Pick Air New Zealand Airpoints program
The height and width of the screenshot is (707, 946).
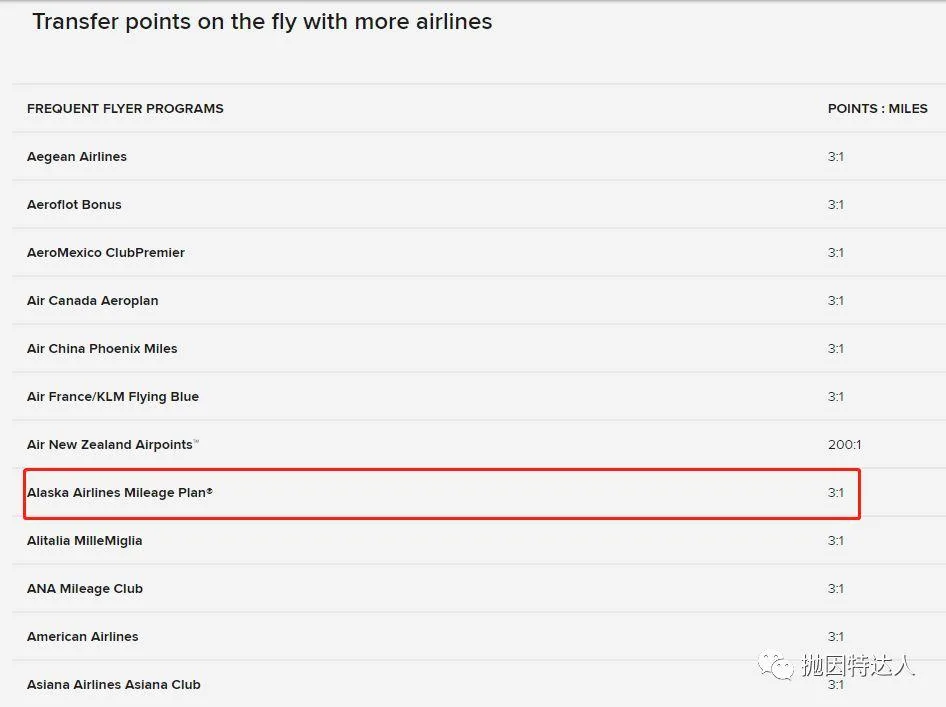(113, 445)
